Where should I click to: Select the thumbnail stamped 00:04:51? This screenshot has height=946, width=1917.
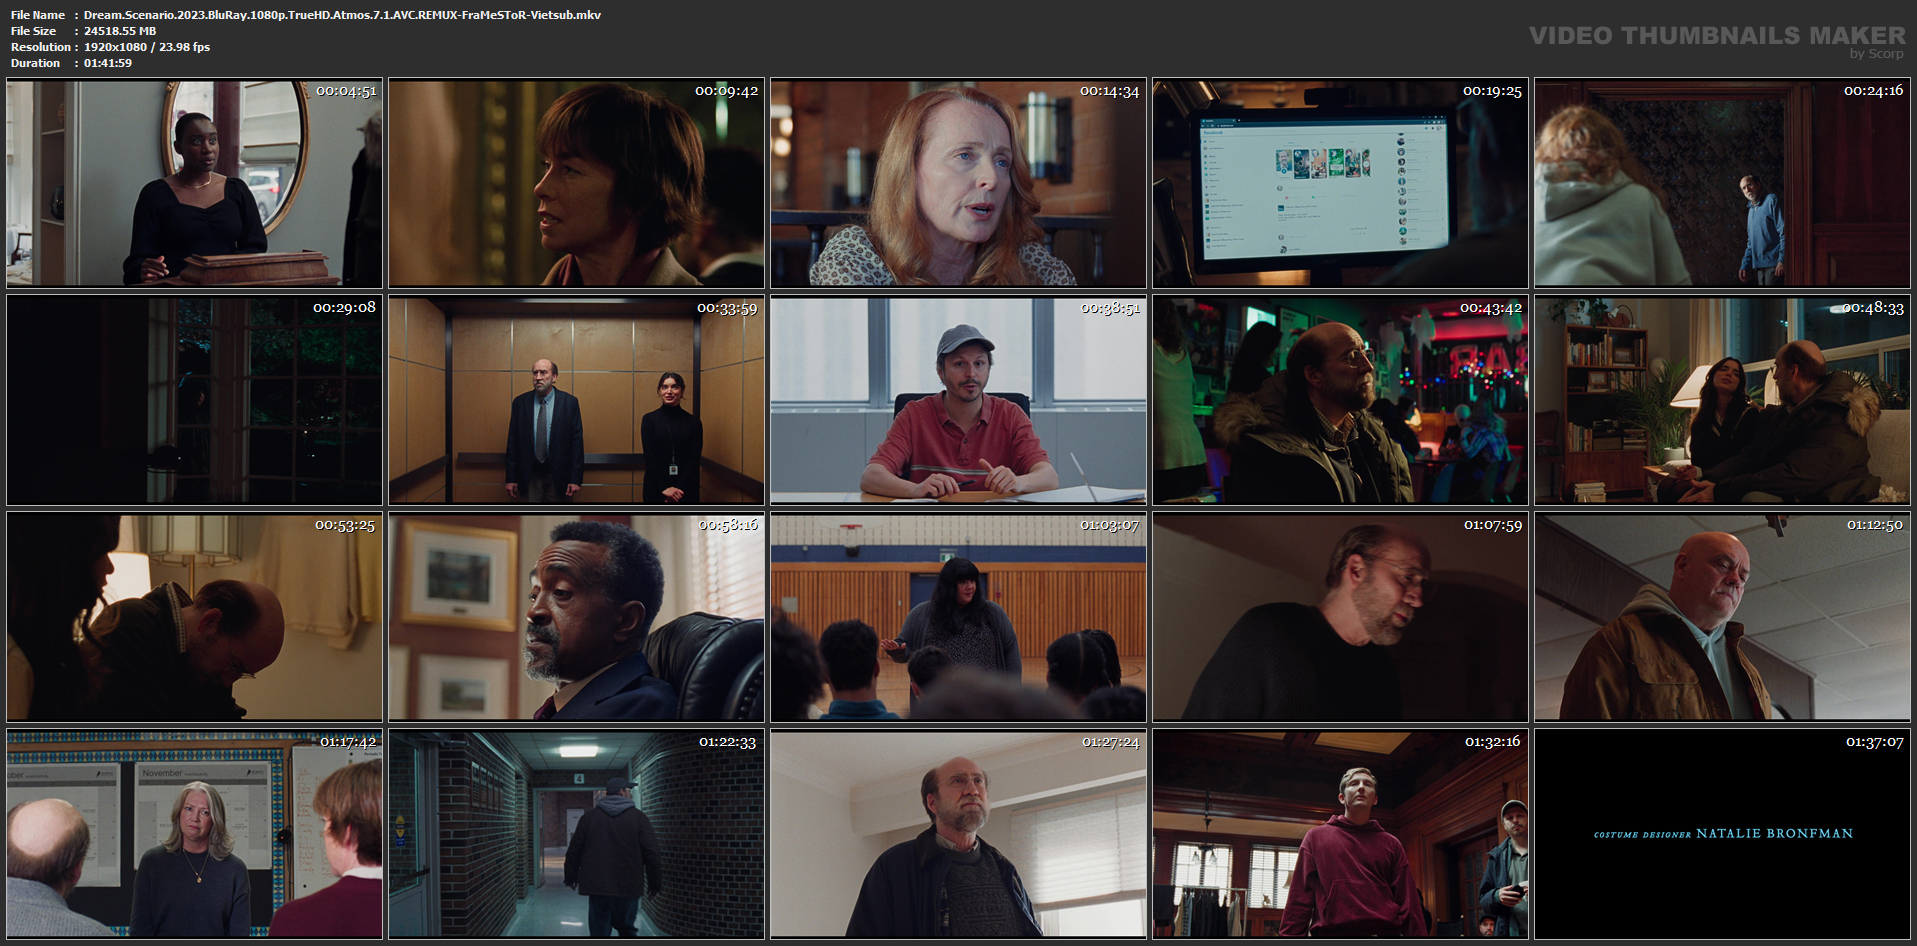(194, 184)
